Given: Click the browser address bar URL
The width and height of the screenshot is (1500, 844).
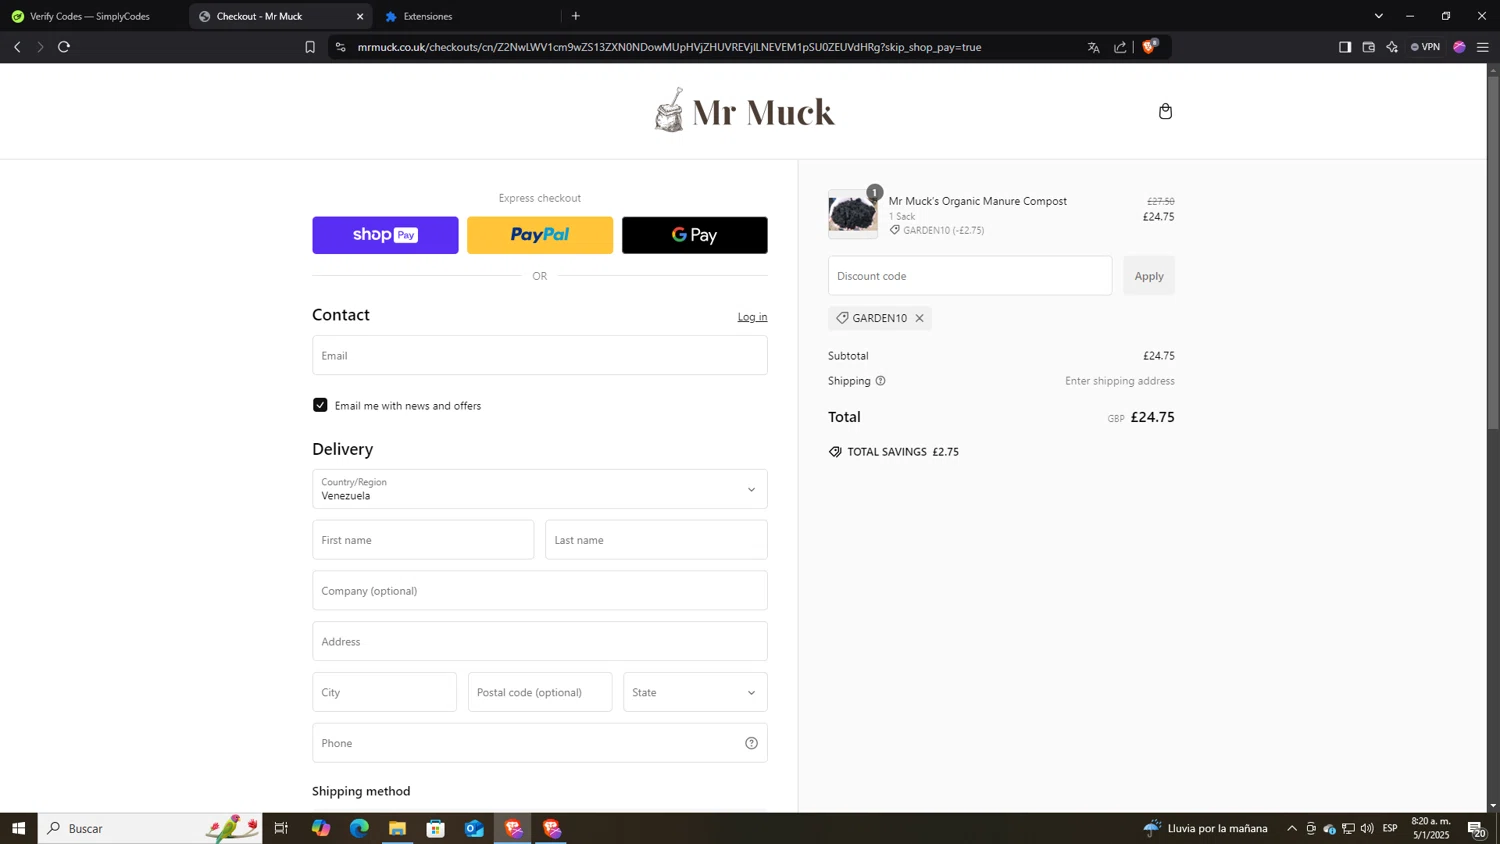Looking at the screenshot, I should pyautogui.click(x=669, y=47).
